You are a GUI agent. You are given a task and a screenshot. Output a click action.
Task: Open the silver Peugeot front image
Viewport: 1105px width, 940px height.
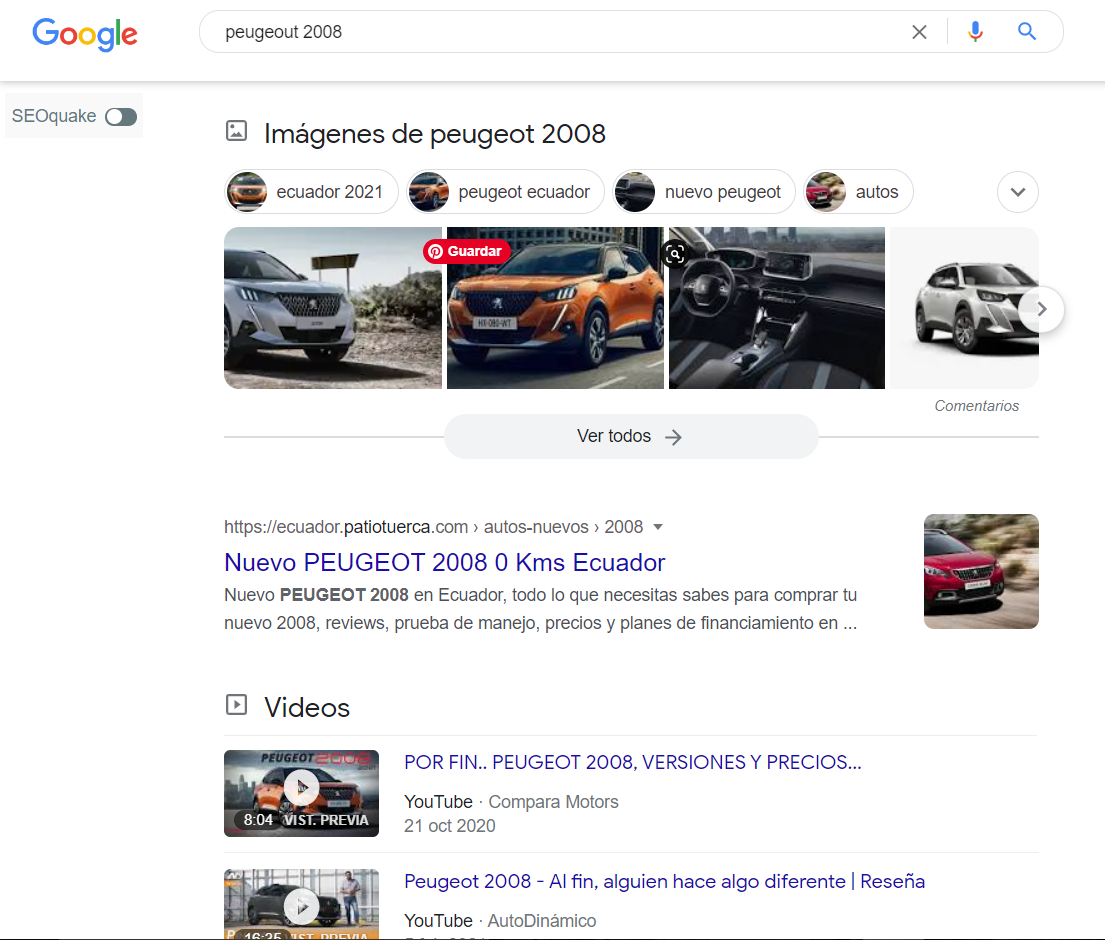(333, 308)
